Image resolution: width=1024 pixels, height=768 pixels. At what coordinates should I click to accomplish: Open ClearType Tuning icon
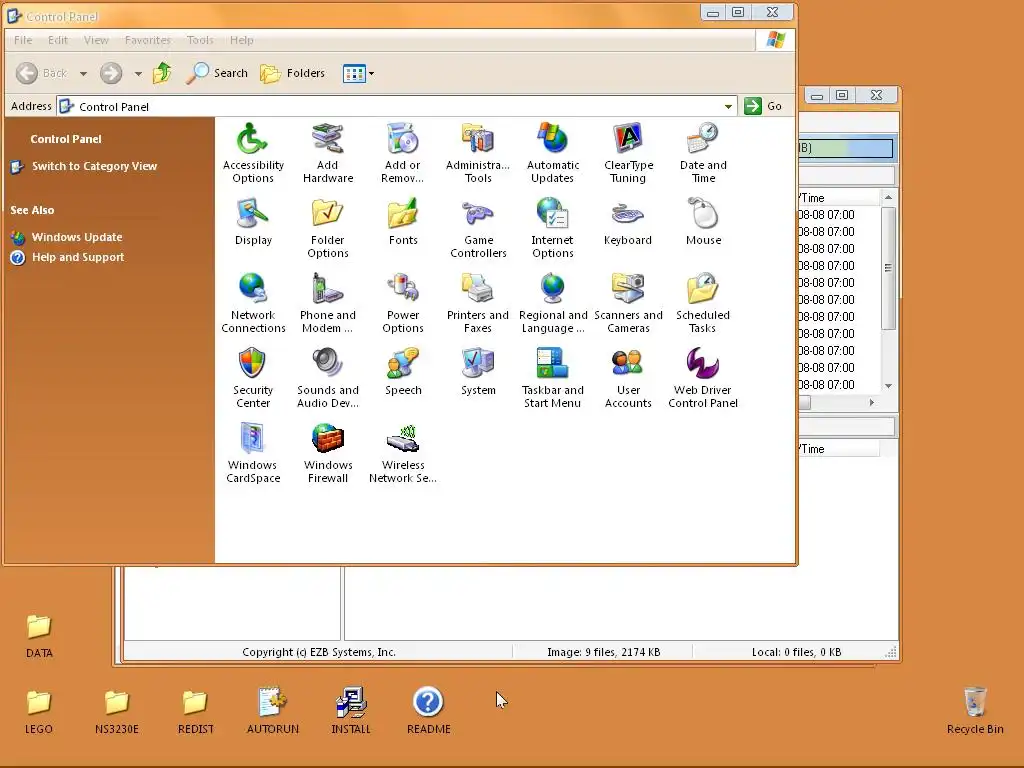(x=628, y=153)
